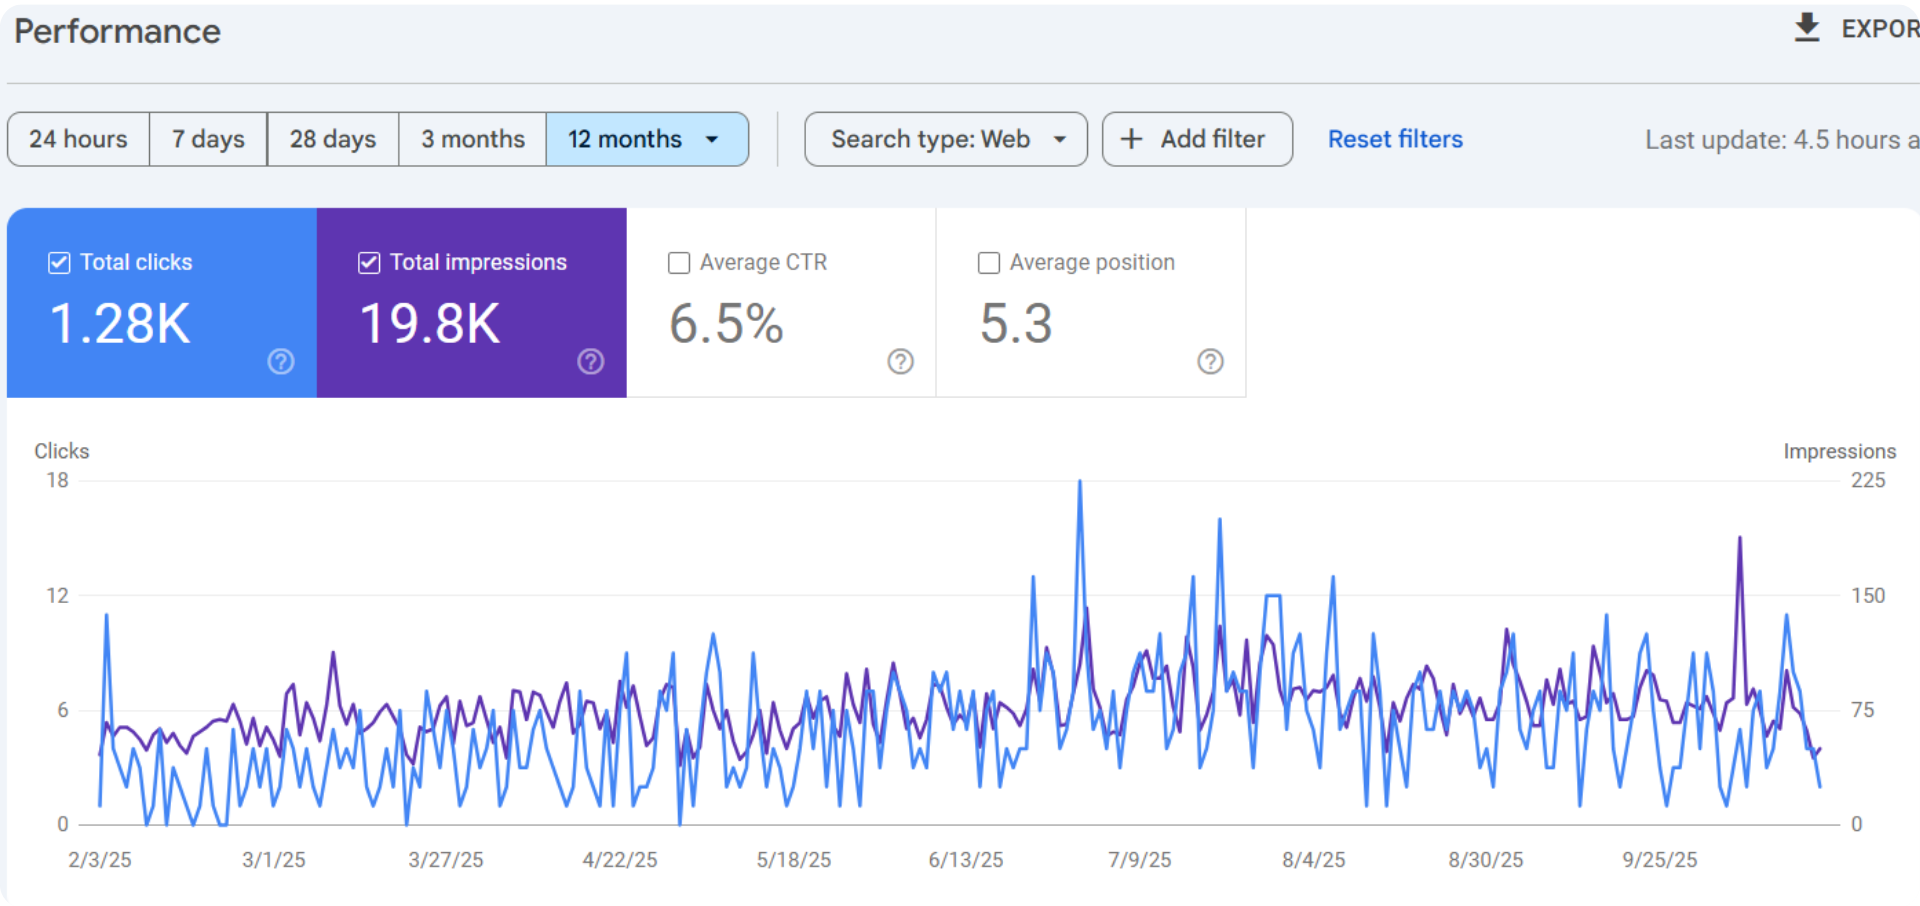
Task: Open help icon on Total clicks card
Action: tap(281, 361)
